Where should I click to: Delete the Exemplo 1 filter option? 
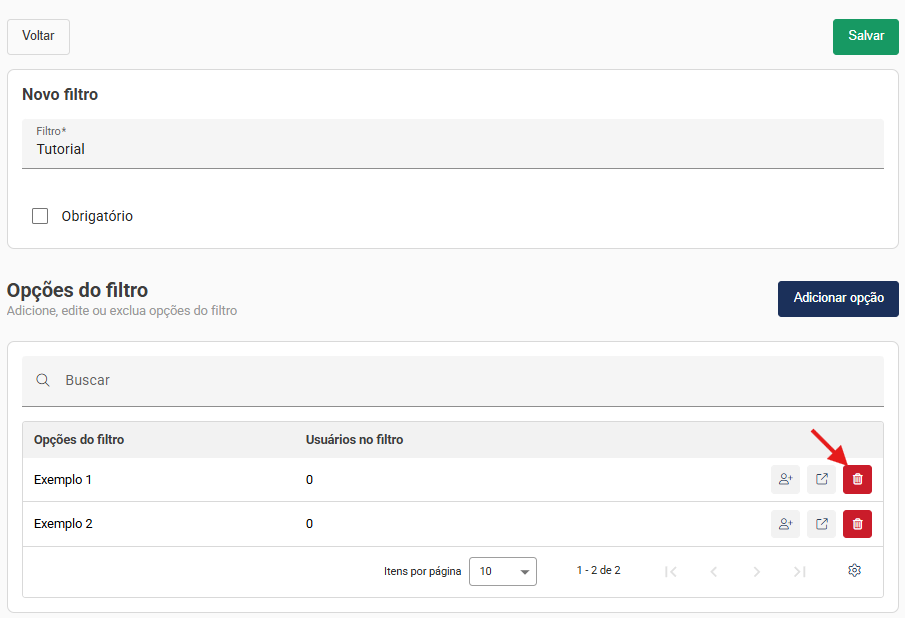pos(857,480)
